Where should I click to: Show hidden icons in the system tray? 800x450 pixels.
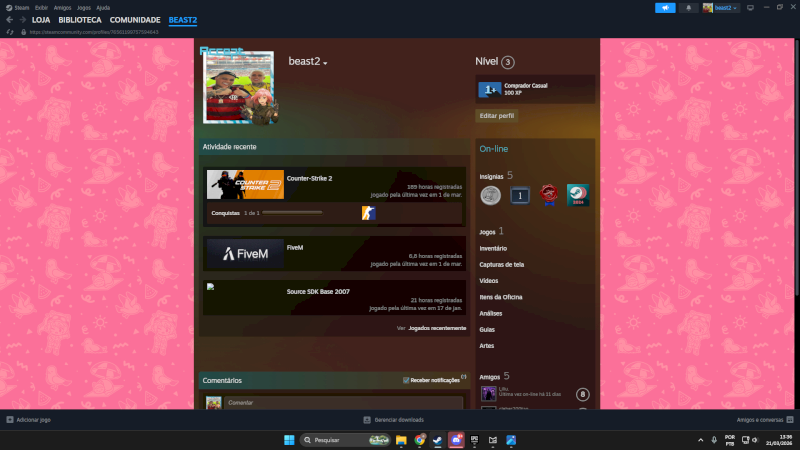[699, 440]
